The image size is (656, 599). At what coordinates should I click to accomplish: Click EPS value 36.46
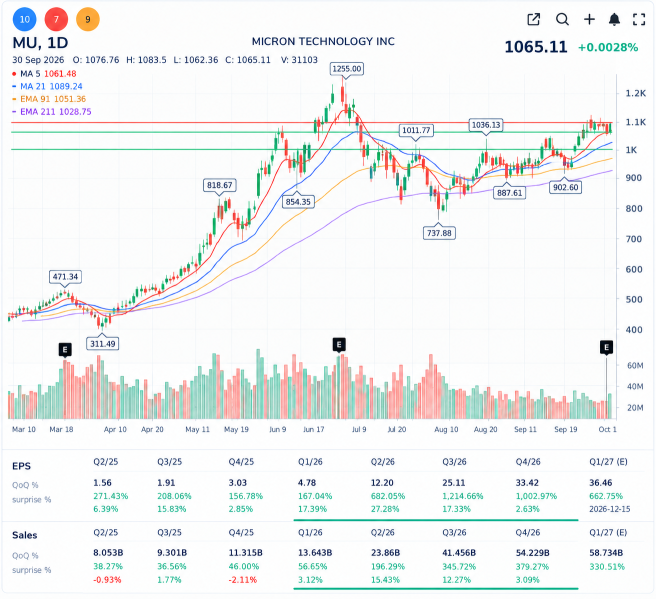pyautogui.click(x=601, y=483)
